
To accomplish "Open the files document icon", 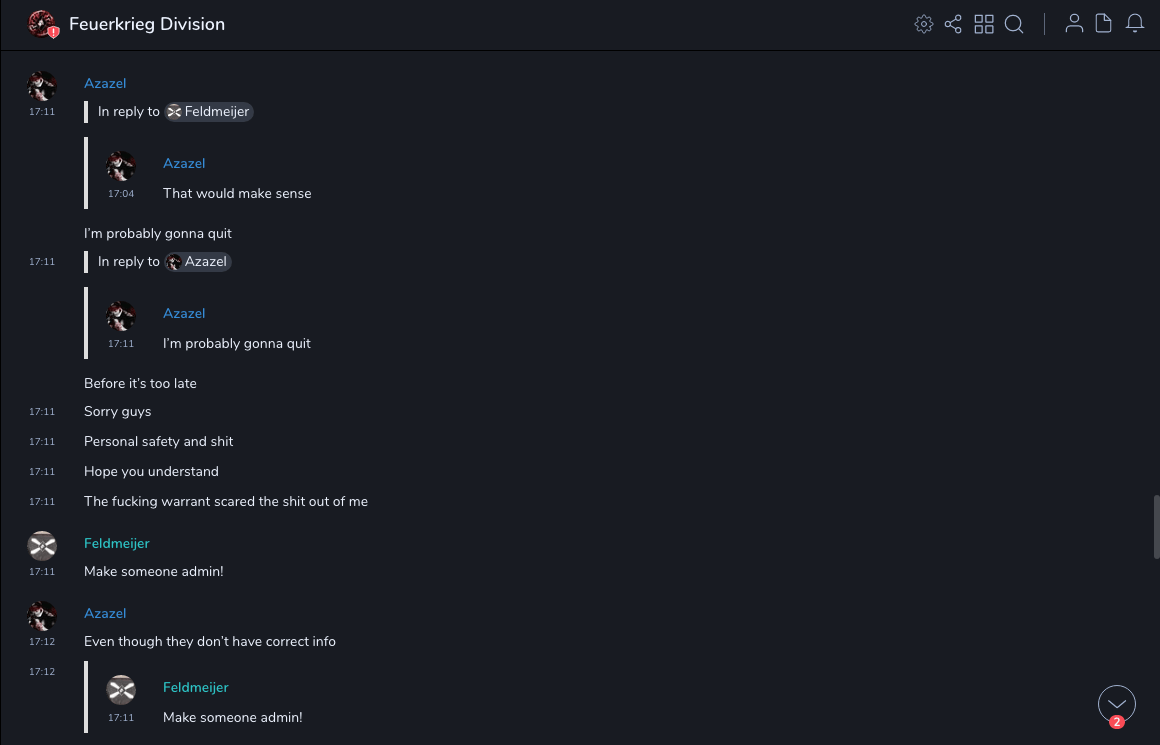I will (x=1104, y=24).
